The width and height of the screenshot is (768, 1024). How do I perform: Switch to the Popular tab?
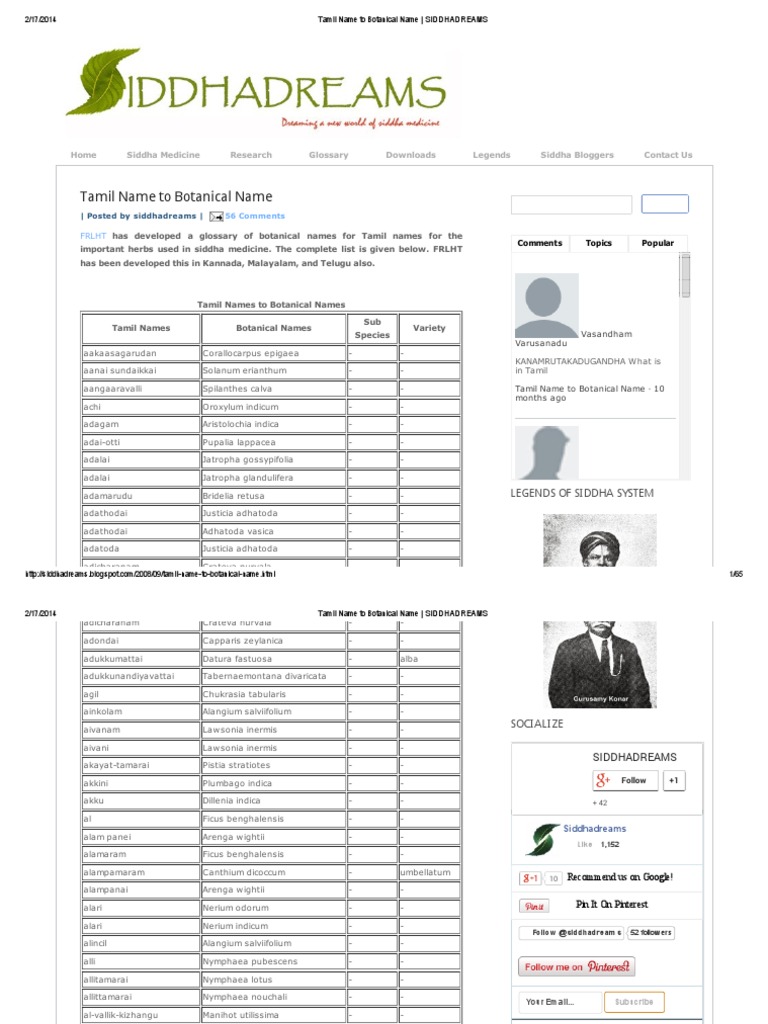pyautogui.click(x=657, y=243)
